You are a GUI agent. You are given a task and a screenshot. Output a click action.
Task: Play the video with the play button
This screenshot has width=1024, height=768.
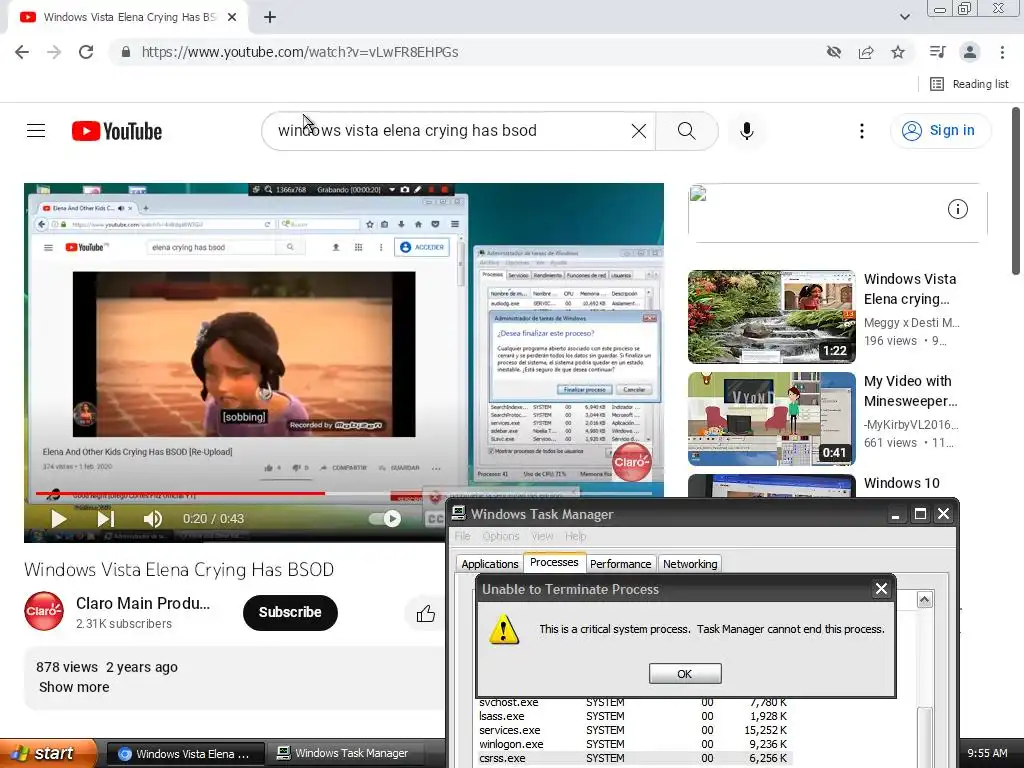click(58, 519)
